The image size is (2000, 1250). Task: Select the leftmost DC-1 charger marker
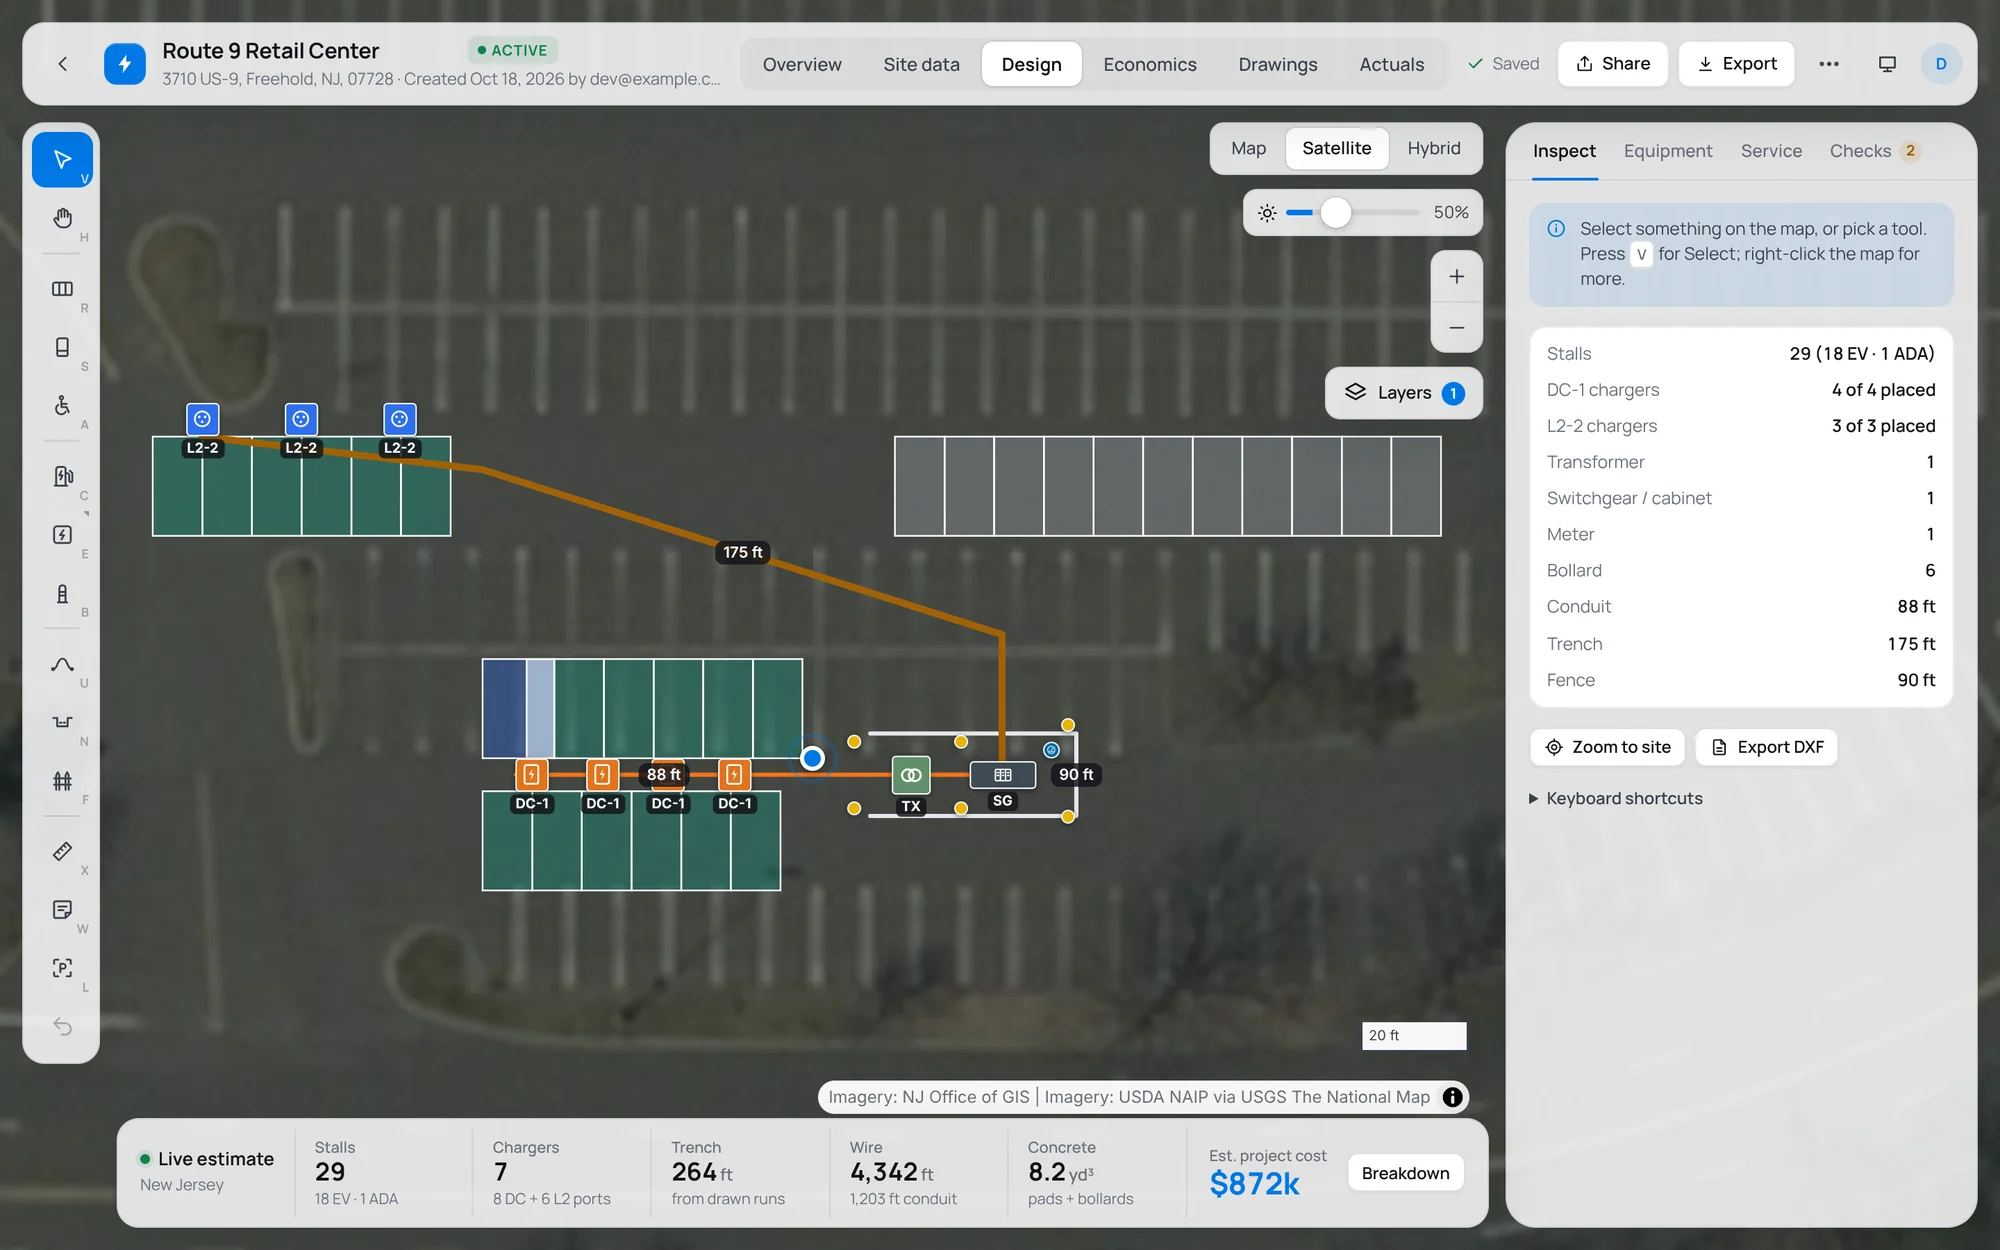pos(532,774)
